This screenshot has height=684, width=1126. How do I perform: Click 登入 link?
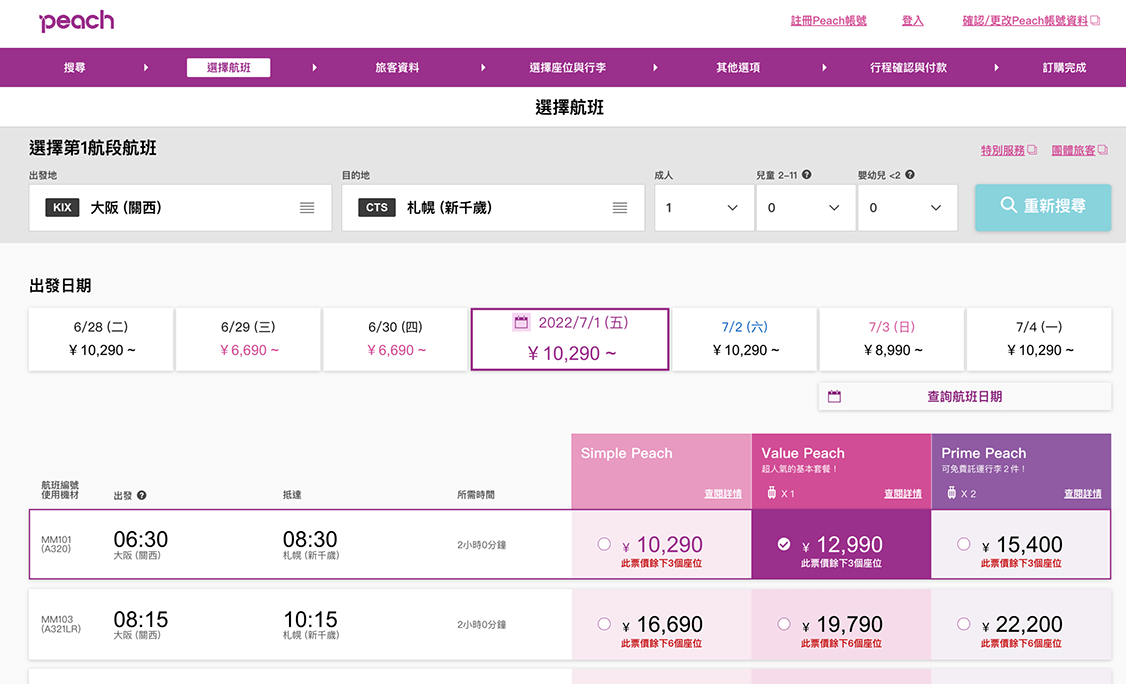[913, 21]
